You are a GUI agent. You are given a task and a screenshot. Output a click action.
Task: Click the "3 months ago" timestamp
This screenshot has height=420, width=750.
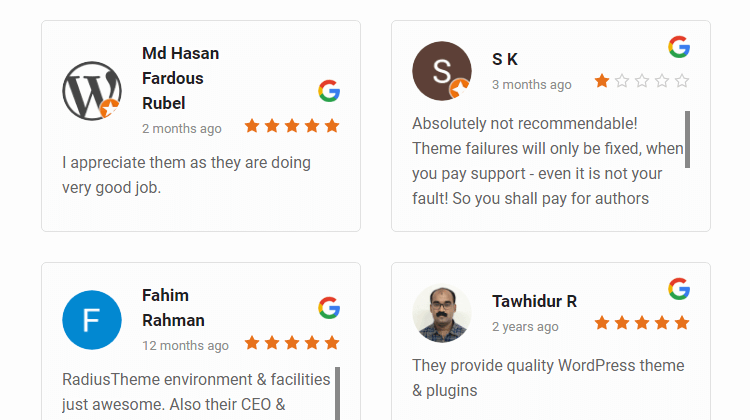point(532,85)
